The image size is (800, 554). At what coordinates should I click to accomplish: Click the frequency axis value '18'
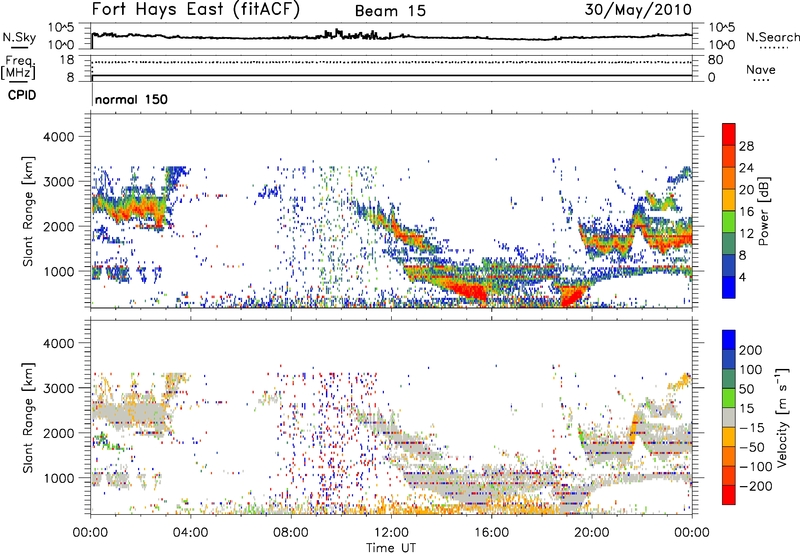67,60
